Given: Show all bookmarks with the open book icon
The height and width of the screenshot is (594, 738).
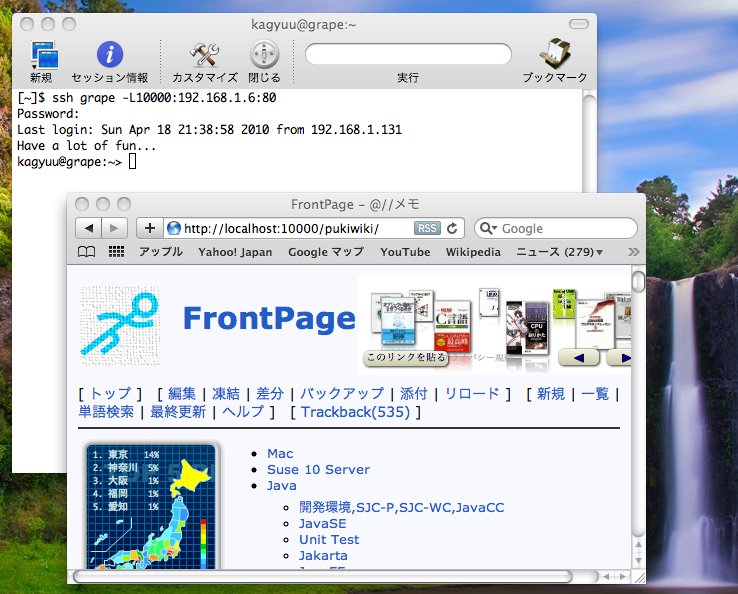Looking at the screenshot, I should point(87,253).
